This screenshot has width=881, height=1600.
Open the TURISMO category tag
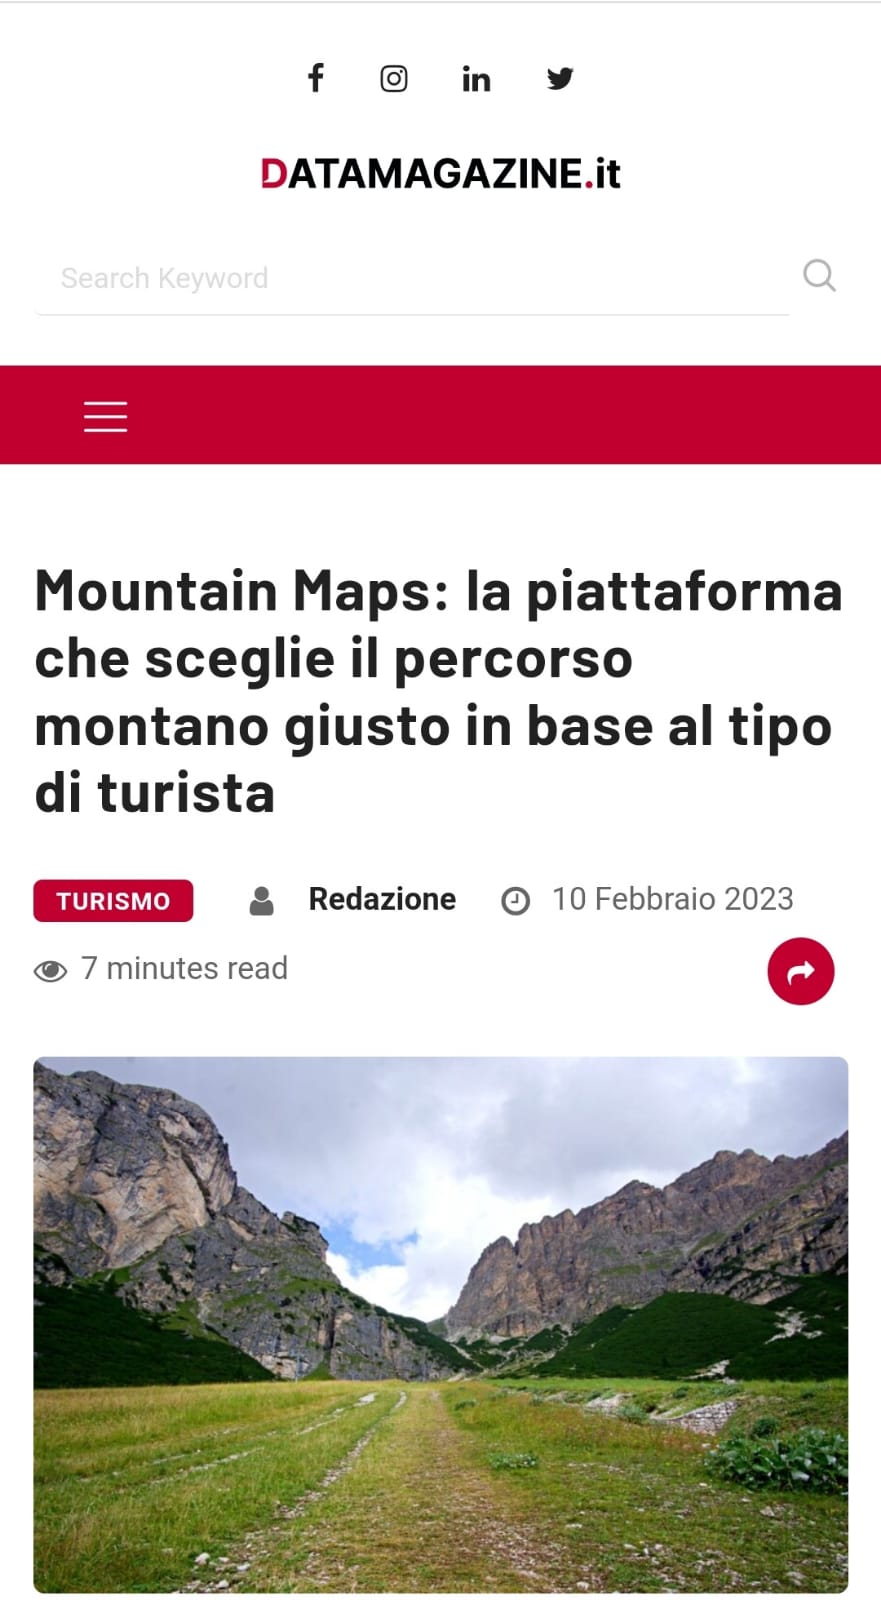pos(113,901)
